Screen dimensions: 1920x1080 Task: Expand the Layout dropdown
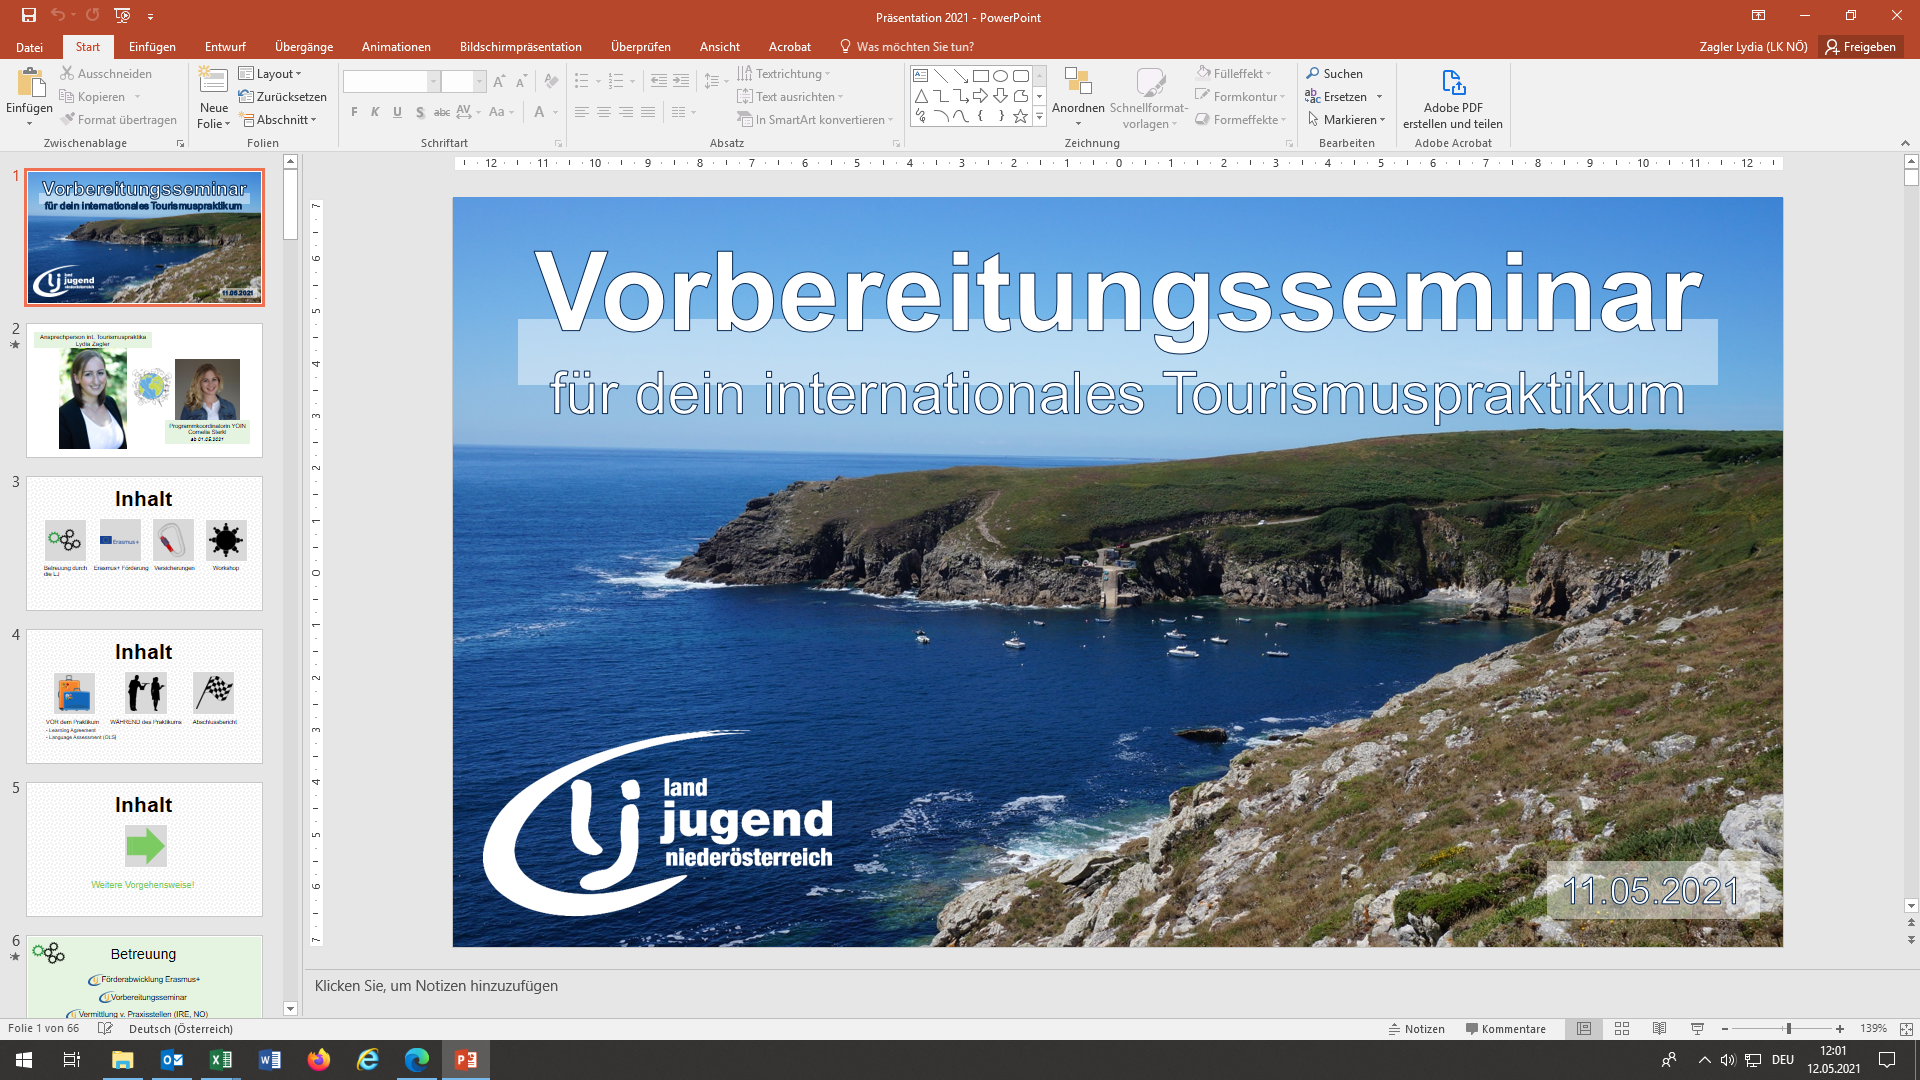tap(270, 73)
